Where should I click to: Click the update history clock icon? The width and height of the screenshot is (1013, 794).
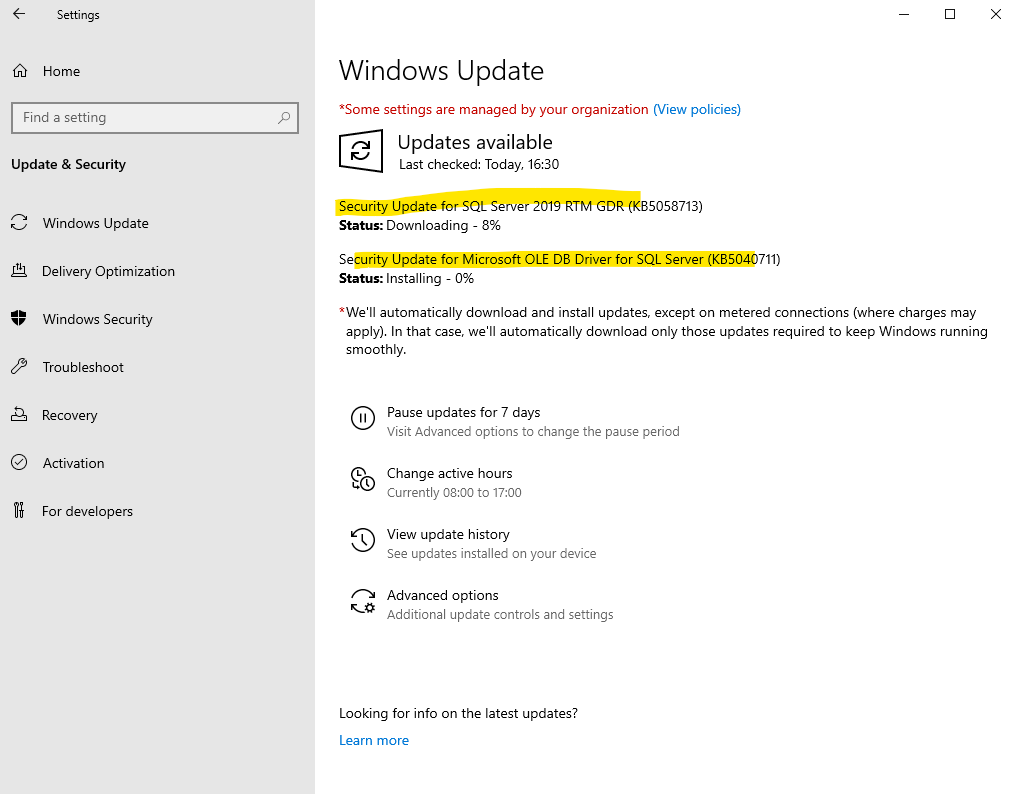coord(362,540)
